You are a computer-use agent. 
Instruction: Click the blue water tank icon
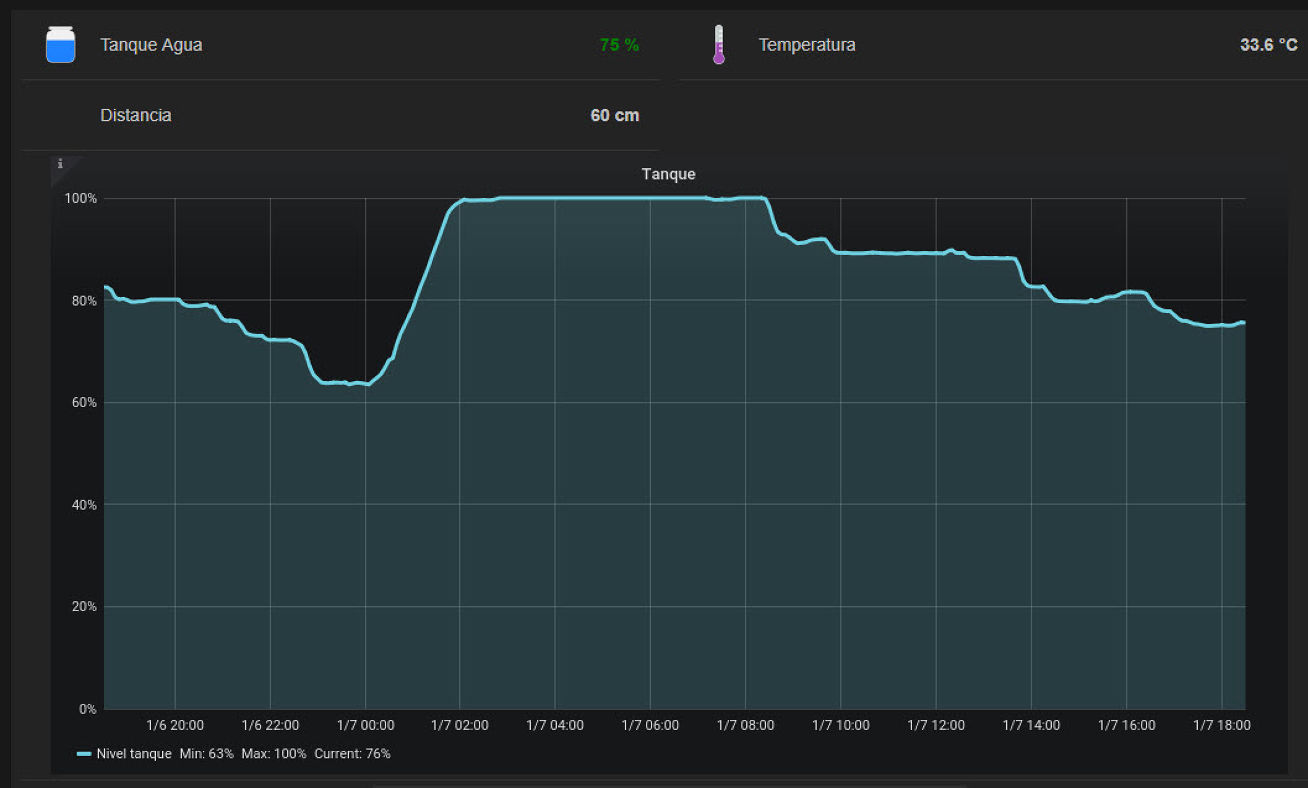coord(60,45)
